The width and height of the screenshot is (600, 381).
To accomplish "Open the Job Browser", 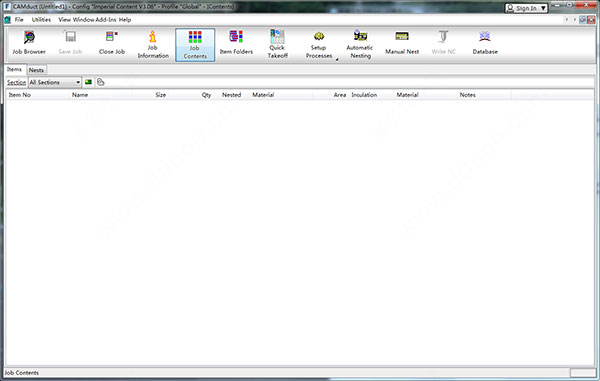I will point(29,44).
